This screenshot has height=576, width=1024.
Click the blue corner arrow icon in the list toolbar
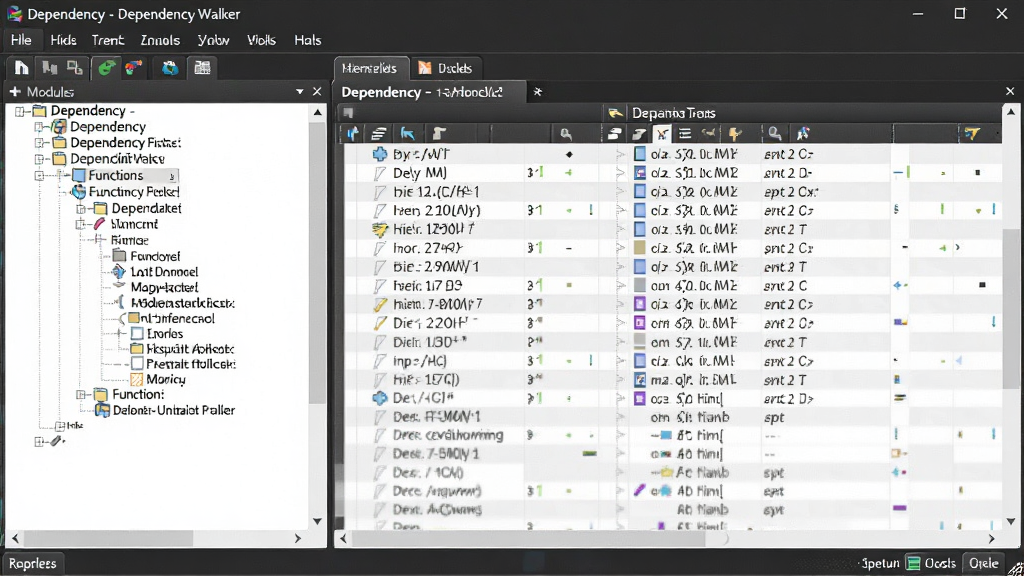(408, 134)
